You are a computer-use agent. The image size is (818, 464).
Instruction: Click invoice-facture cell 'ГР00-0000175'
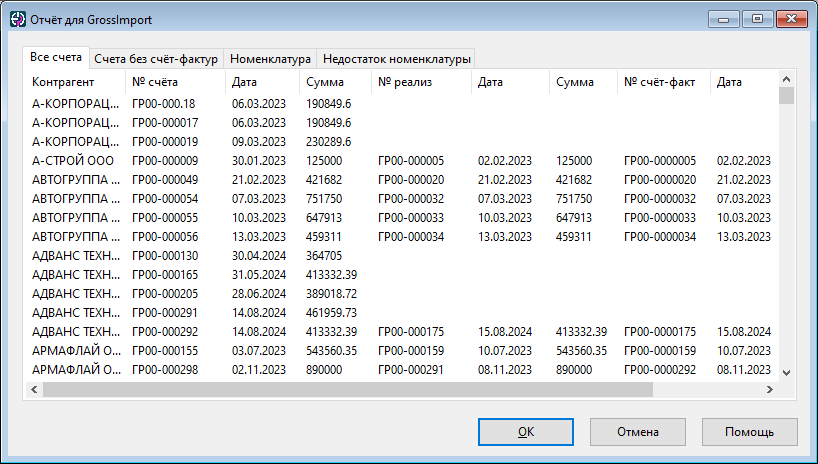[660, 332]
